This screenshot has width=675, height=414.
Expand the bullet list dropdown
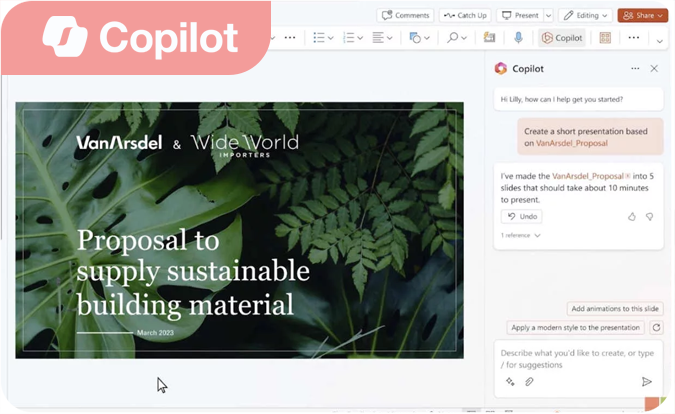point(332,38)
